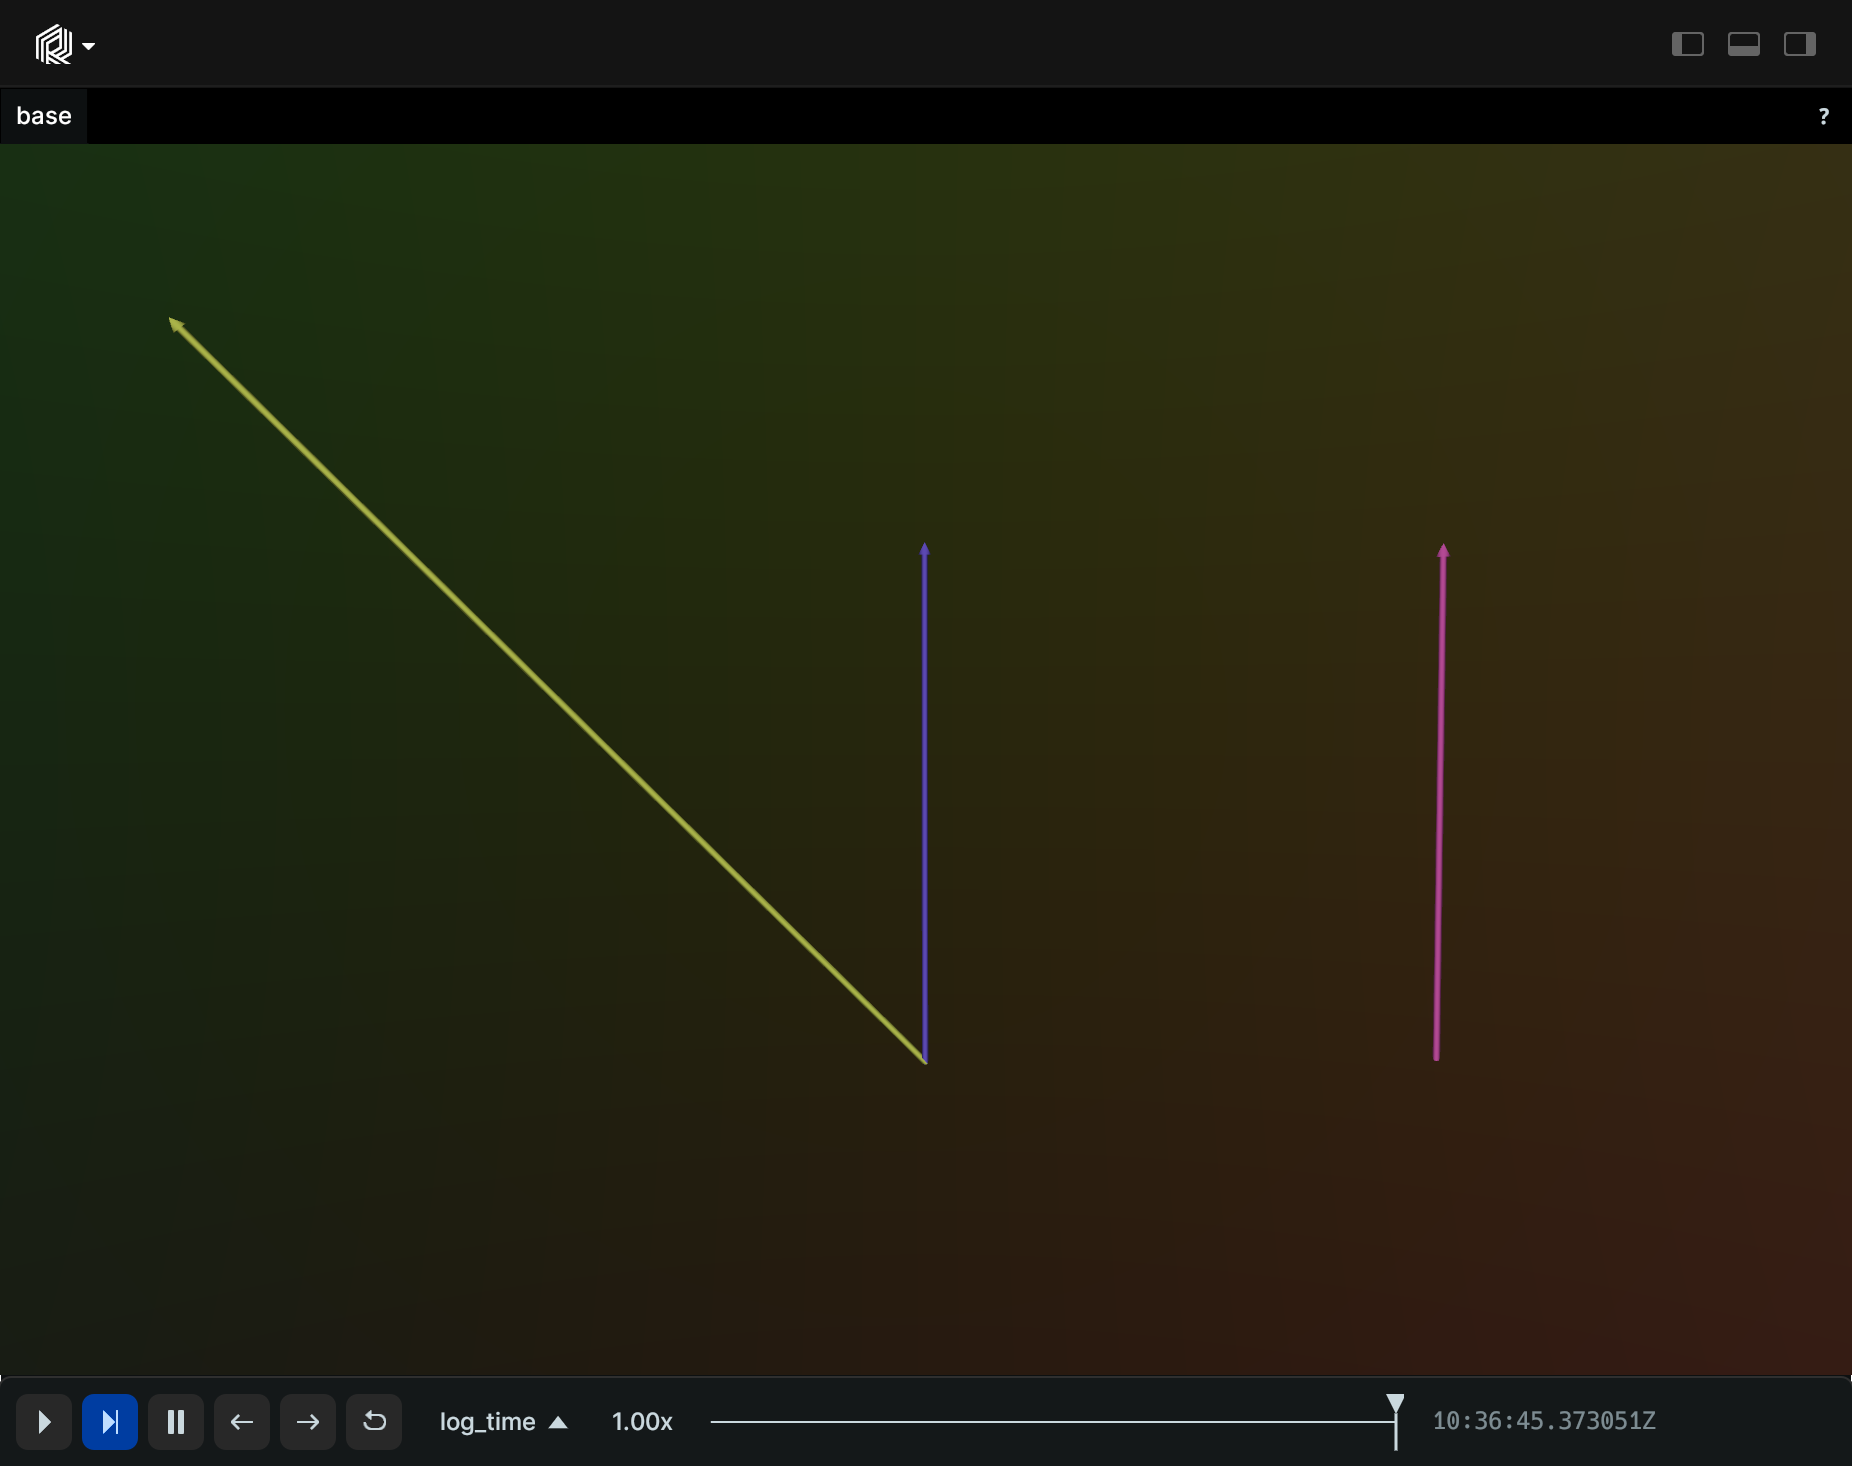Toggle the bottom time panel
Image resolution: width=1852 pixels, height=1466 pixels.
point(1744,44)
